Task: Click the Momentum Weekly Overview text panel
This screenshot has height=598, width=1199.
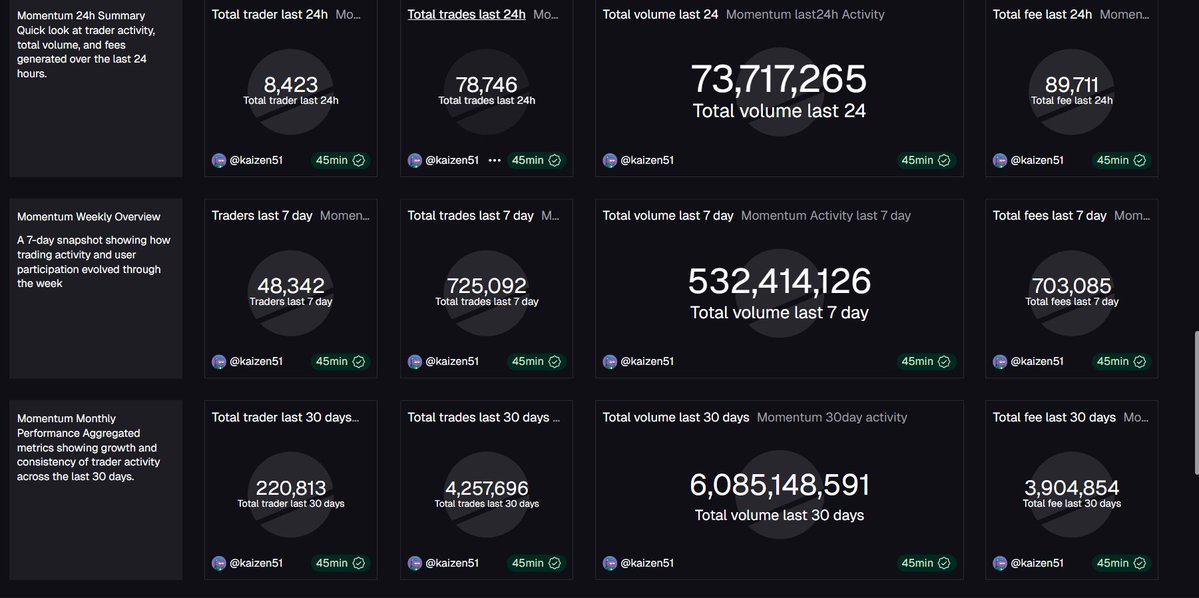Action: (96, 288)
